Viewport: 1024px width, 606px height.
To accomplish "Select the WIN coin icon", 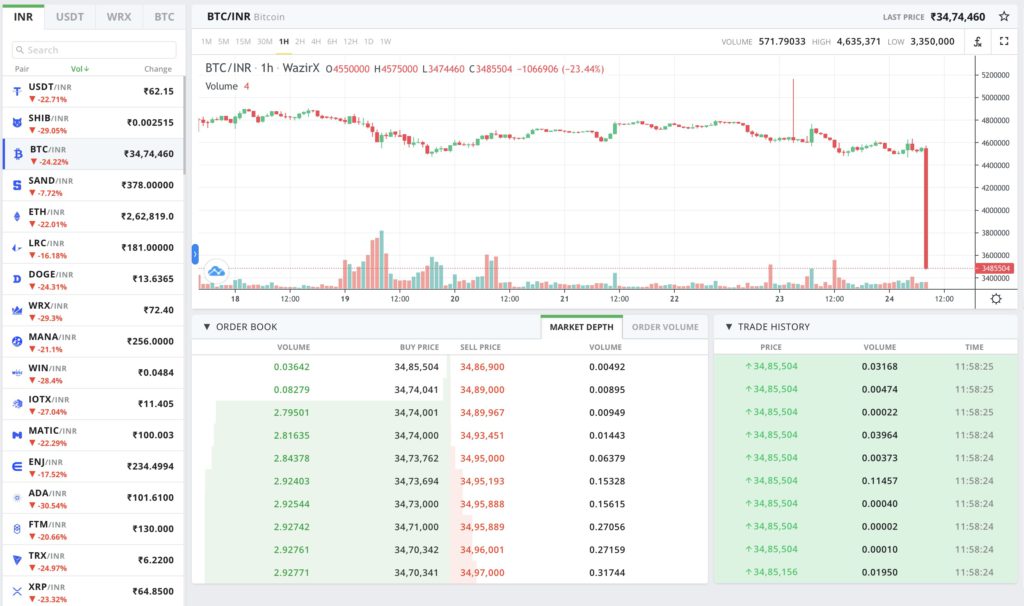I will (x=17, y=373).
